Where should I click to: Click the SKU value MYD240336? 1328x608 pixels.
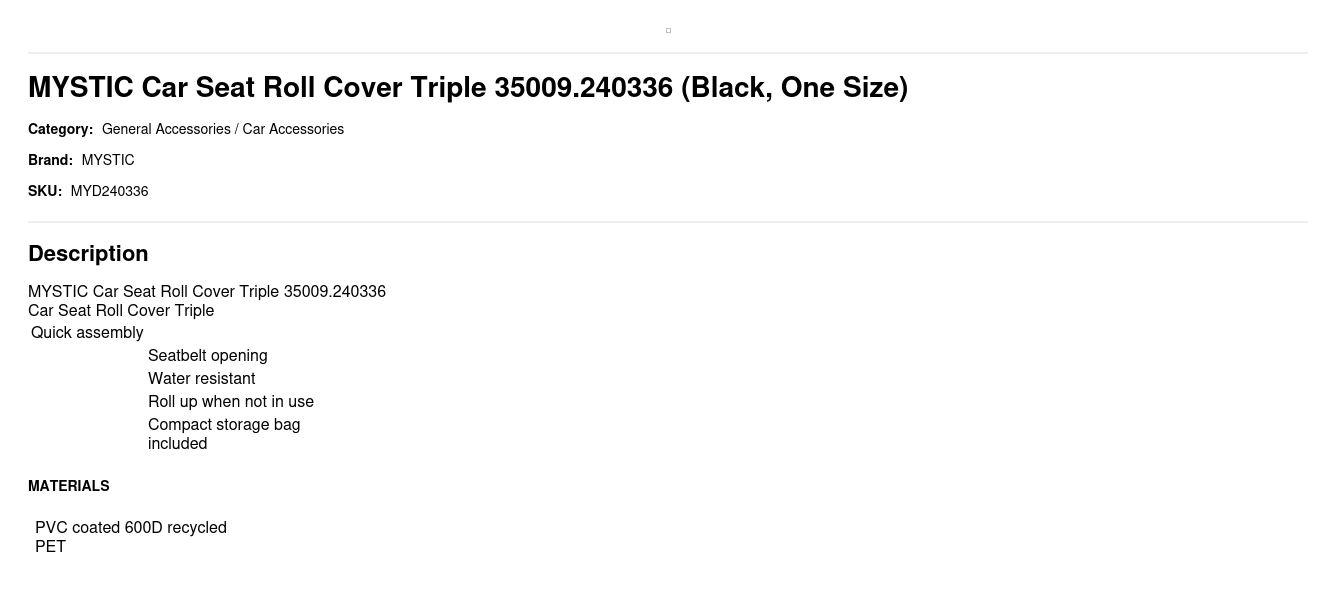tap(109, 191)
